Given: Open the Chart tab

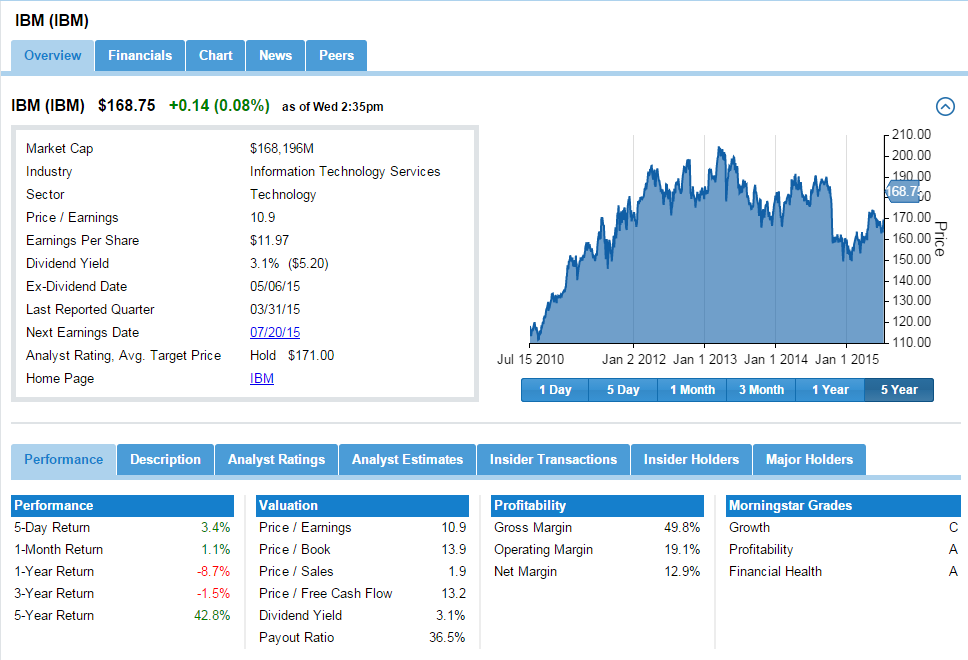Looking at the screenshot, I should click(215, 56).
